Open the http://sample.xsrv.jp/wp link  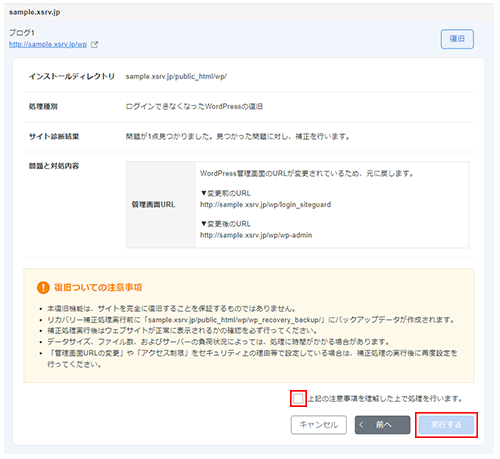point(48,44)
